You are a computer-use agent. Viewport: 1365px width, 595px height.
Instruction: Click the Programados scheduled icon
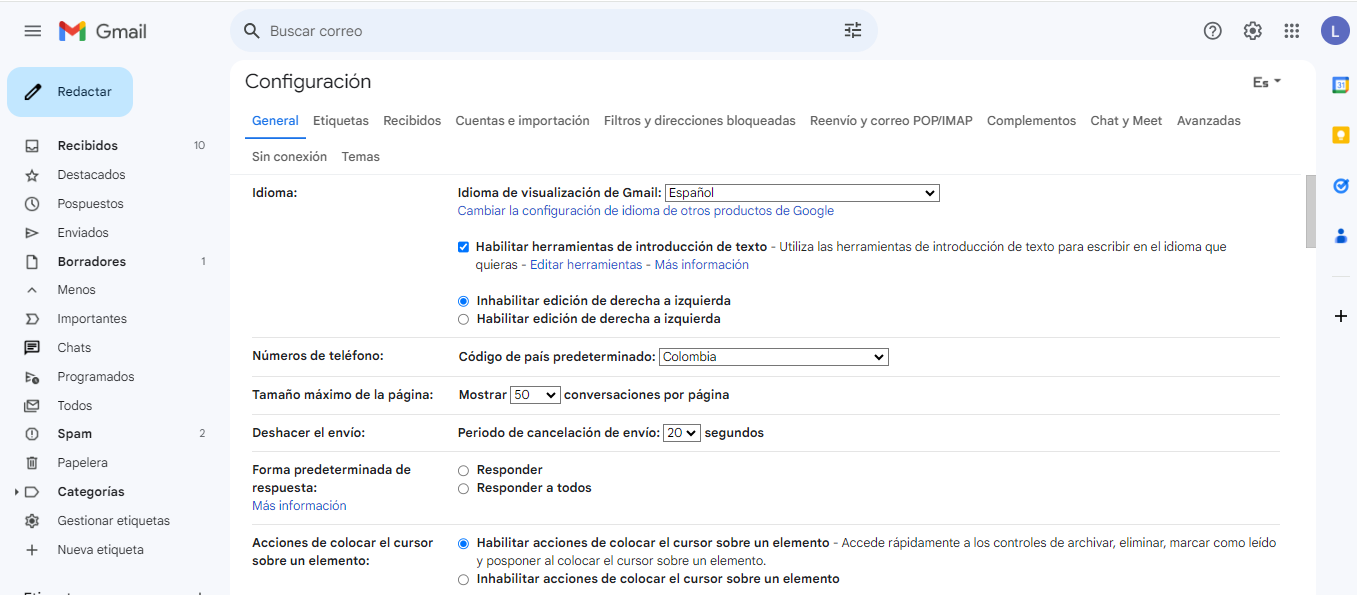point(32,377)
